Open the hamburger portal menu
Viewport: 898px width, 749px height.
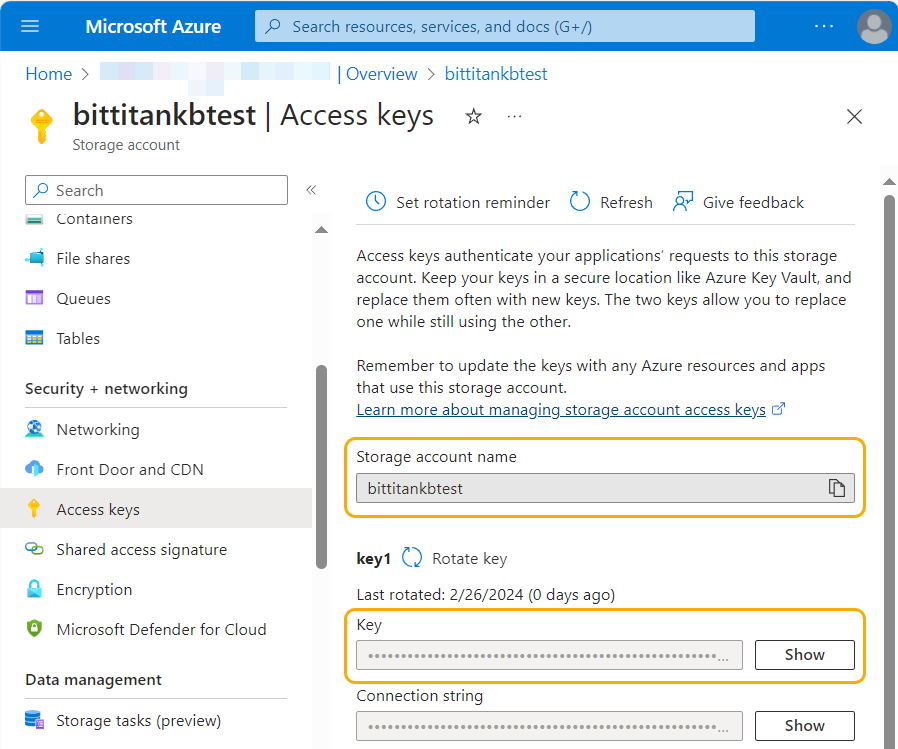pyautogui.click(x=30, y=26)
